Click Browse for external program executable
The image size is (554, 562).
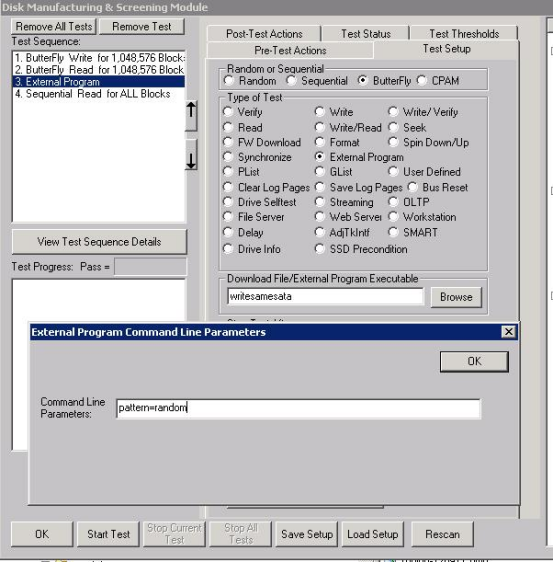pos(456,297)
